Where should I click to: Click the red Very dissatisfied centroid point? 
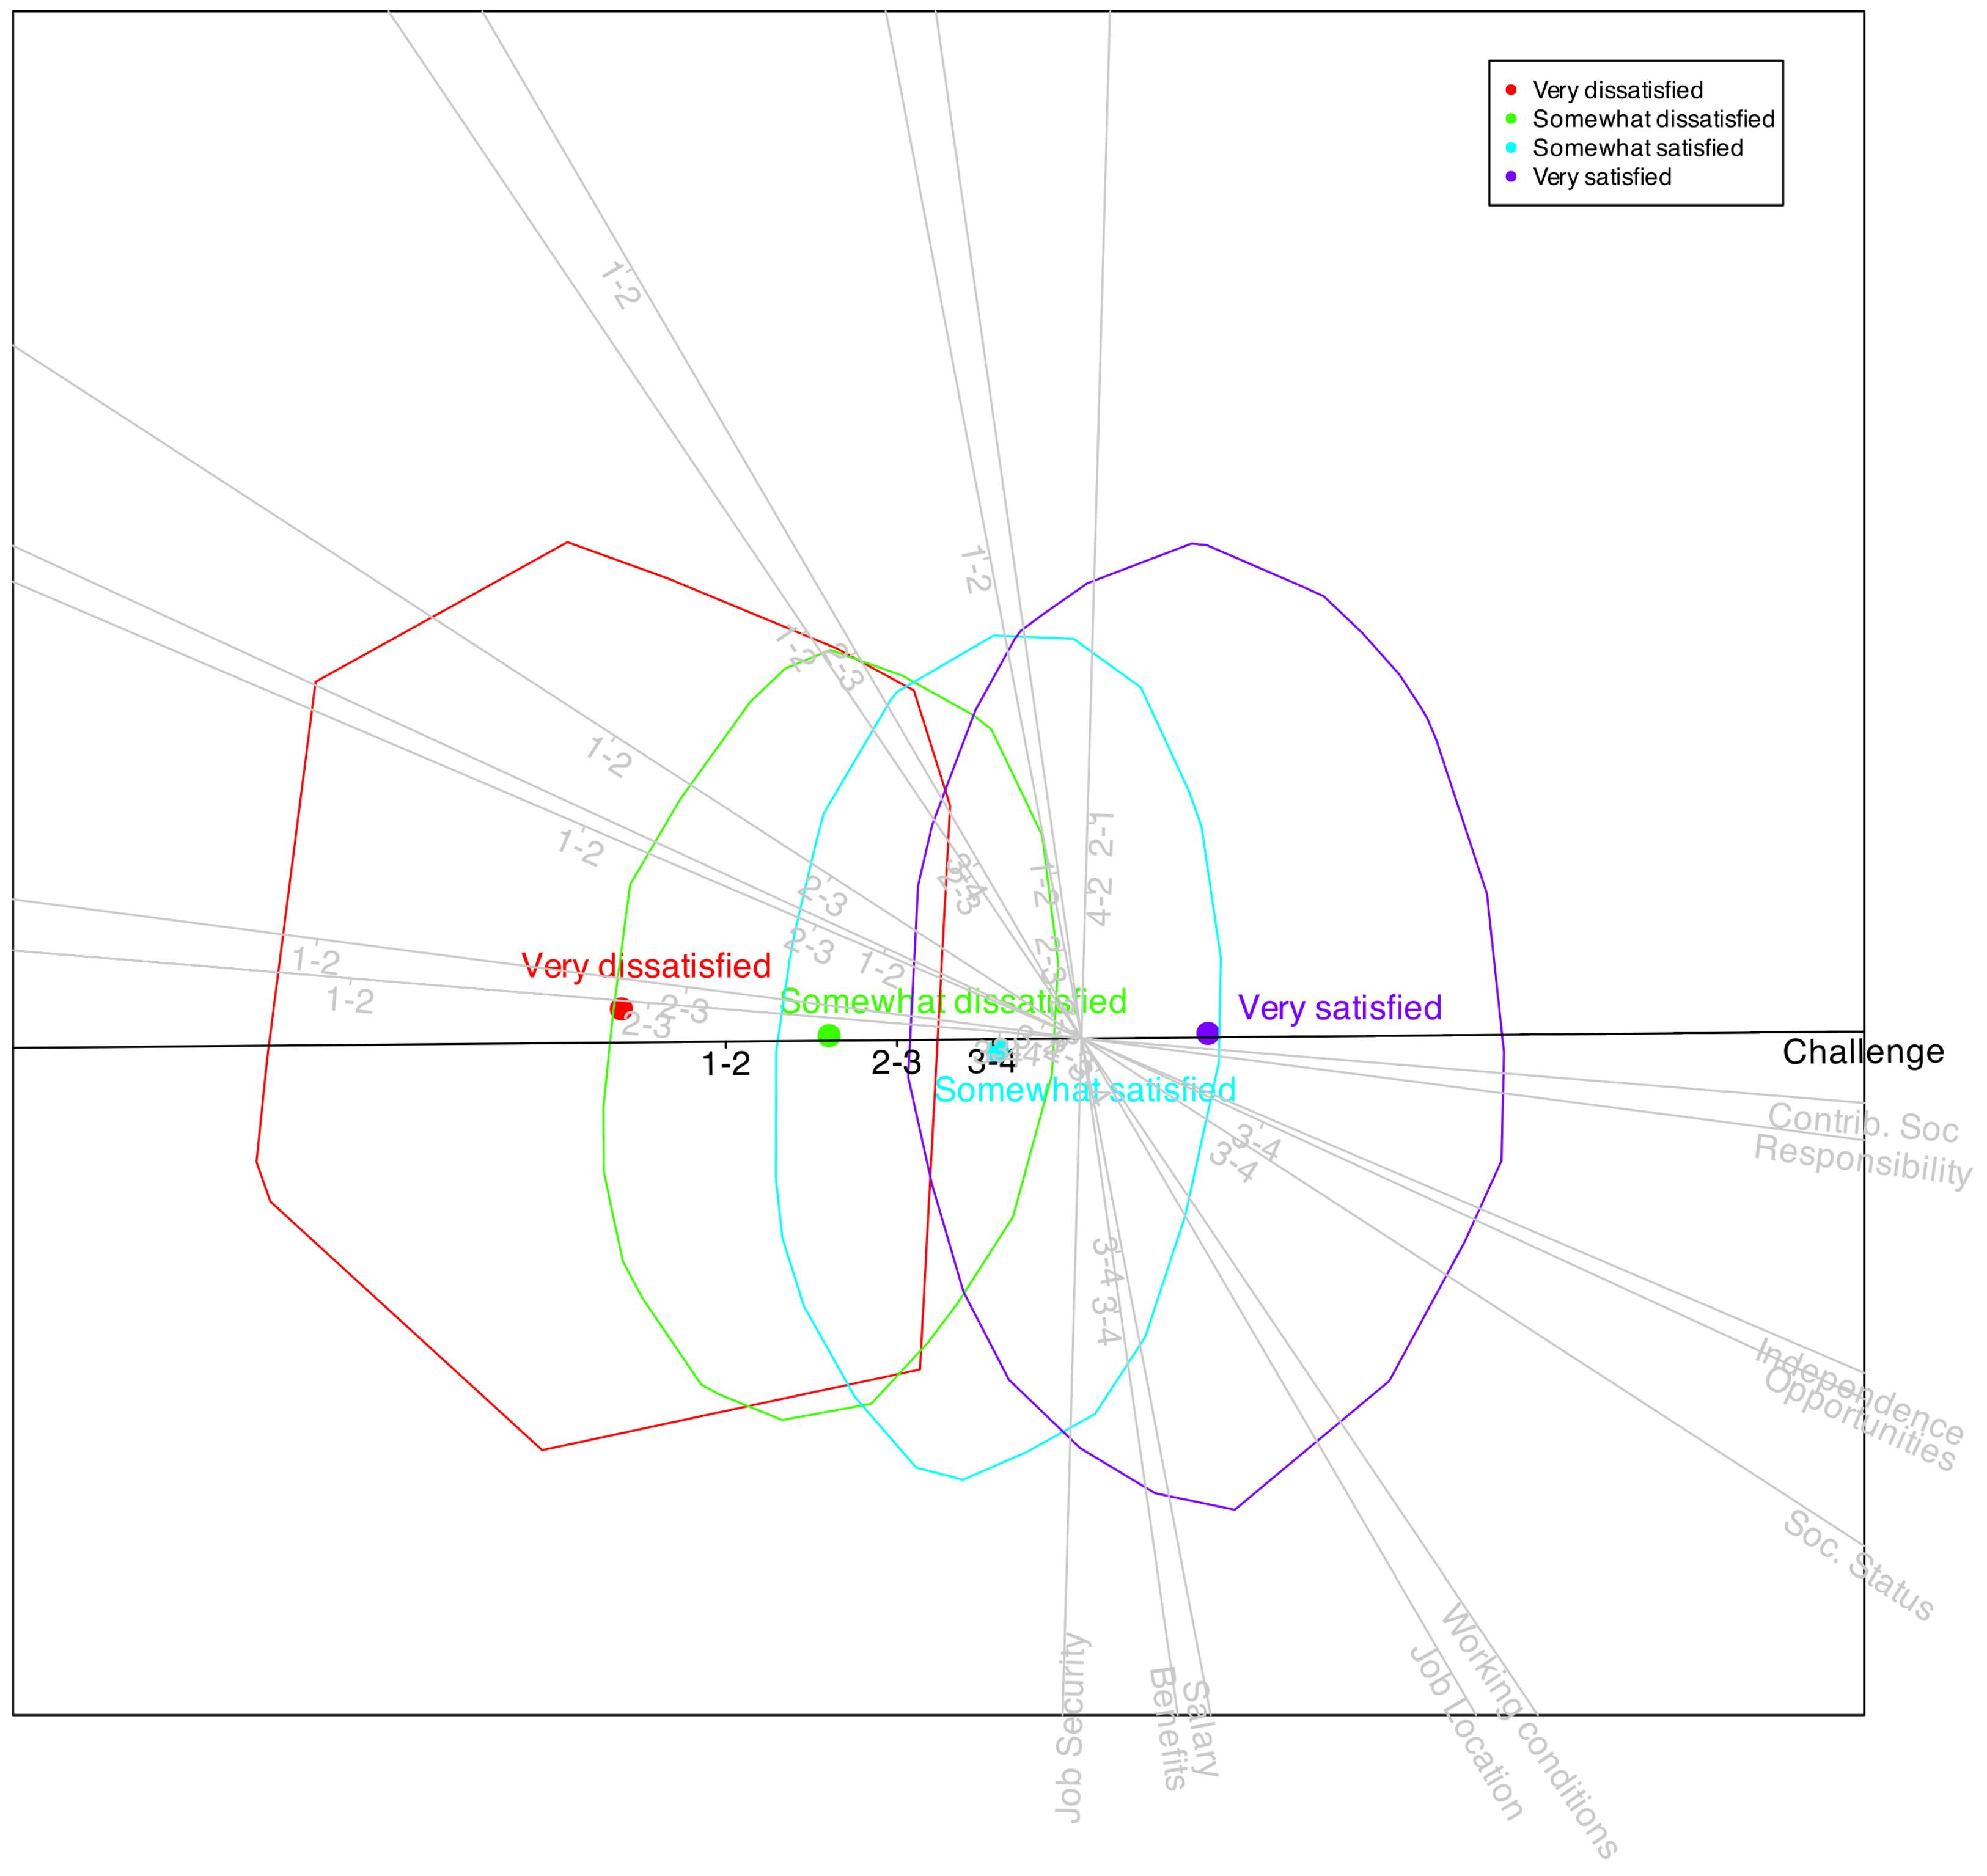pyautogui.click(x=621, y=1009)
